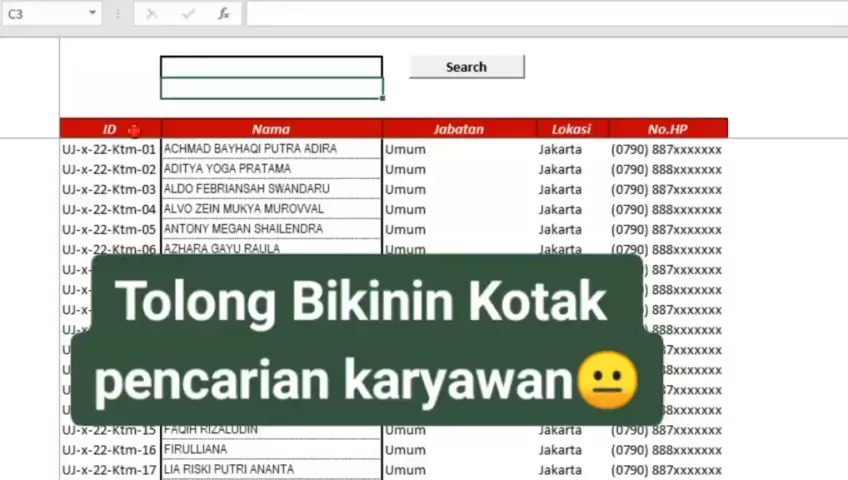Click inside the formula bar input area

click(x=540, y=14)
